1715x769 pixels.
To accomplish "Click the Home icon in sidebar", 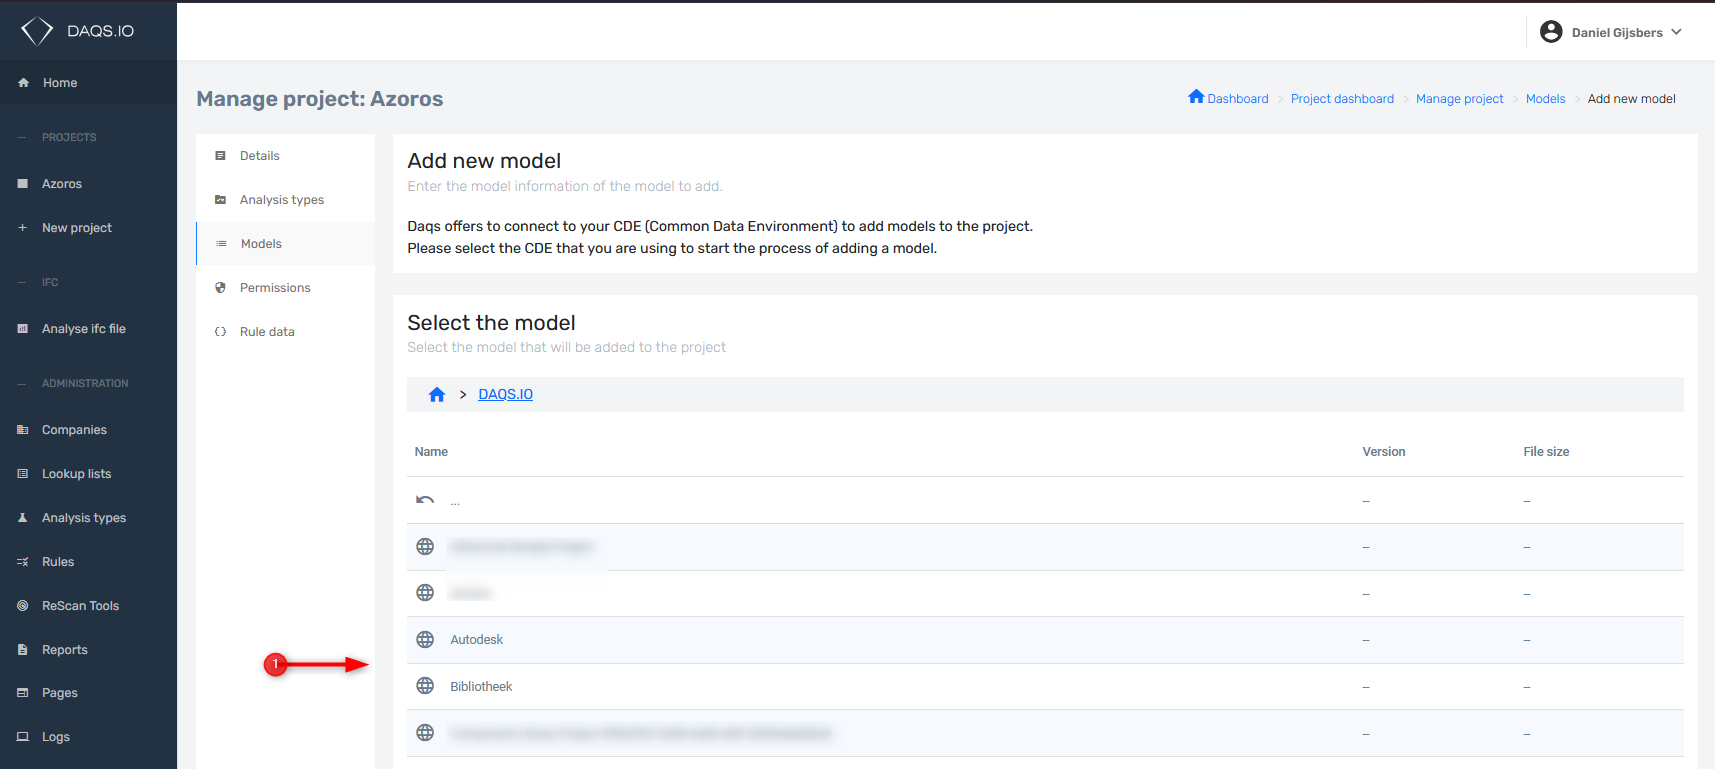I will tap(23, 83).
